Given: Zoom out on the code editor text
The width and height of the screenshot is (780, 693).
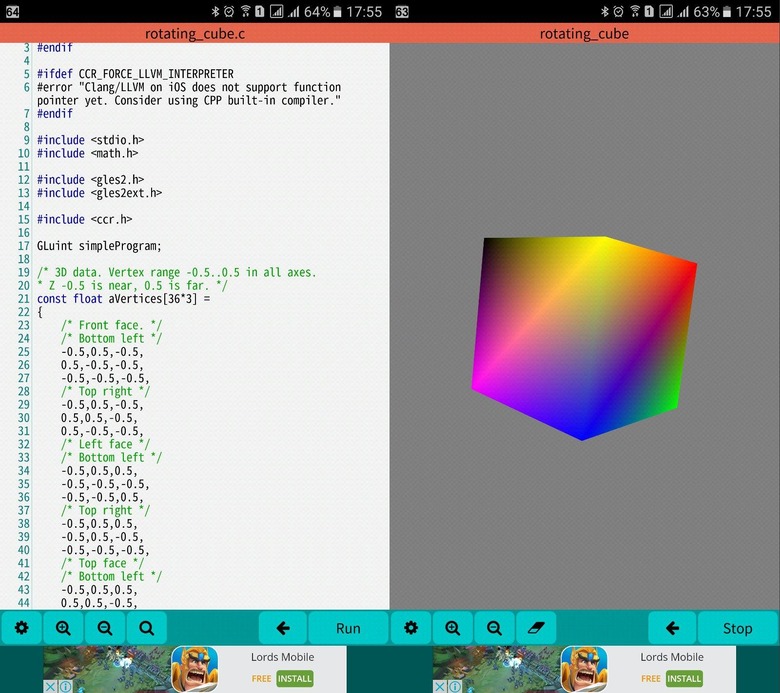Looking at the screenshot, I should pyautogui.click(x=105, y=628).
